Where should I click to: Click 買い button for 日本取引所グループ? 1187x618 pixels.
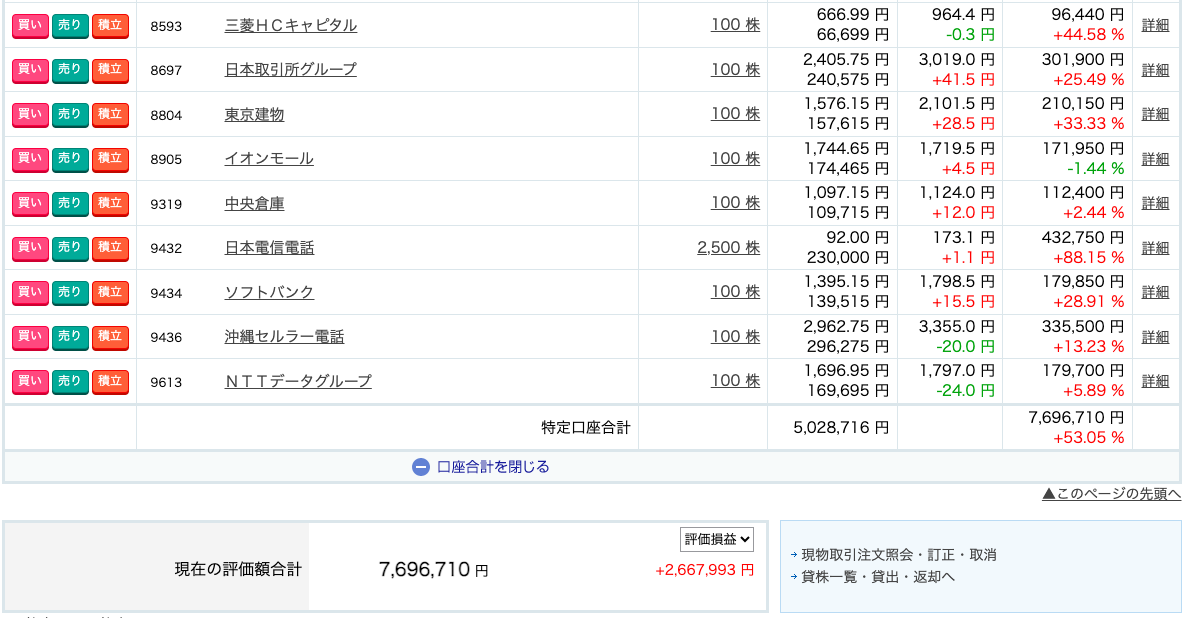click(30, 70)
